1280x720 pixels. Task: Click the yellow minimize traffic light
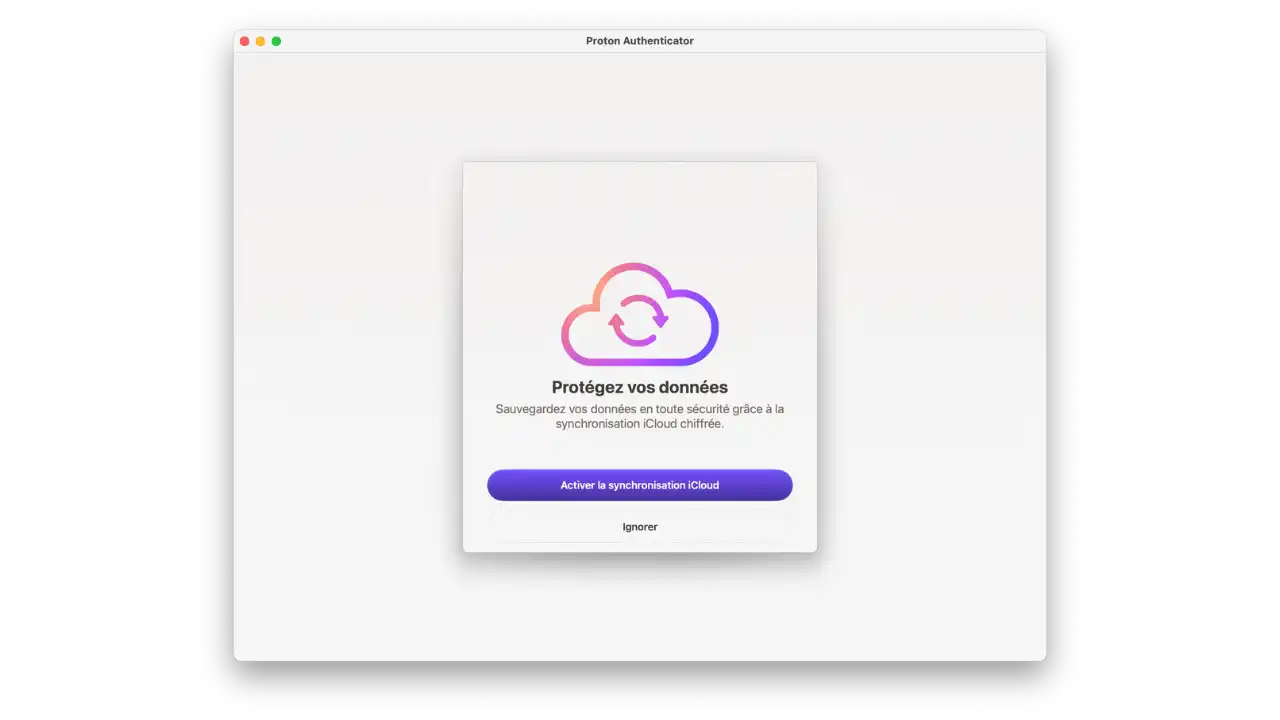(260, 41)
